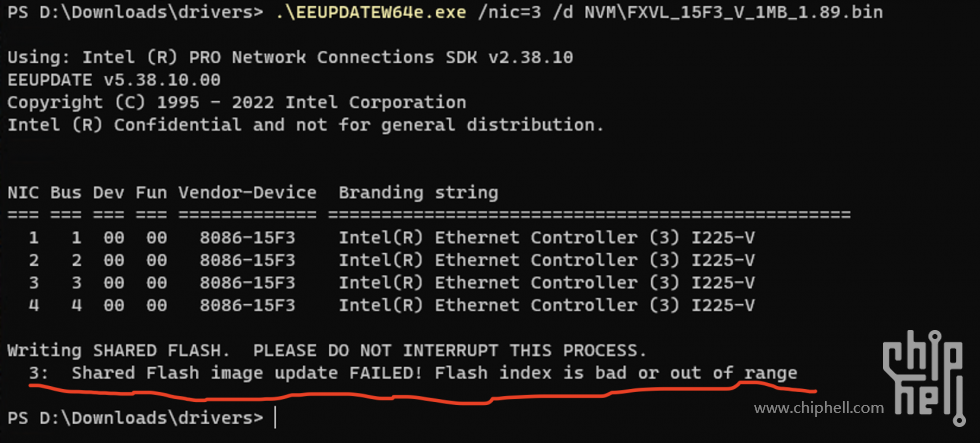Click the Branding string column header
This screenshot has height=443, width=980.
click(x=418, y=192)
